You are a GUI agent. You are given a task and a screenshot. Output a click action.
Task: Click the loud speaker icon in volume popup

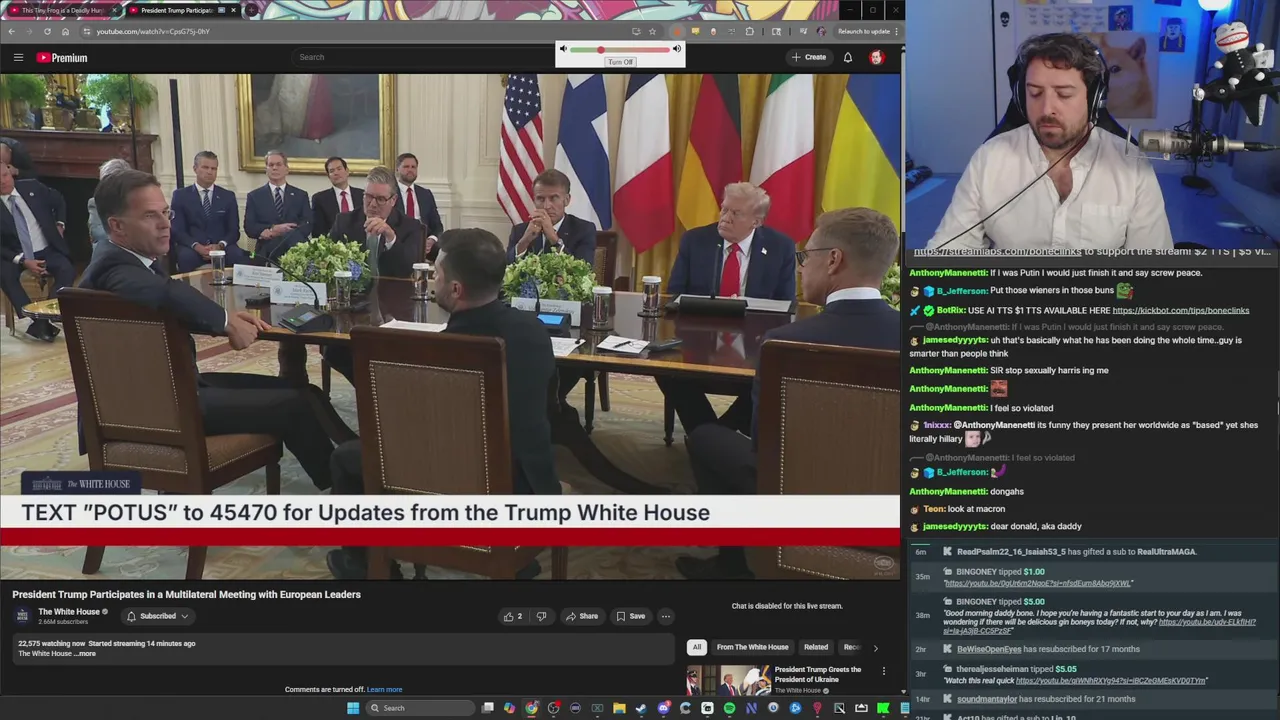677,49
